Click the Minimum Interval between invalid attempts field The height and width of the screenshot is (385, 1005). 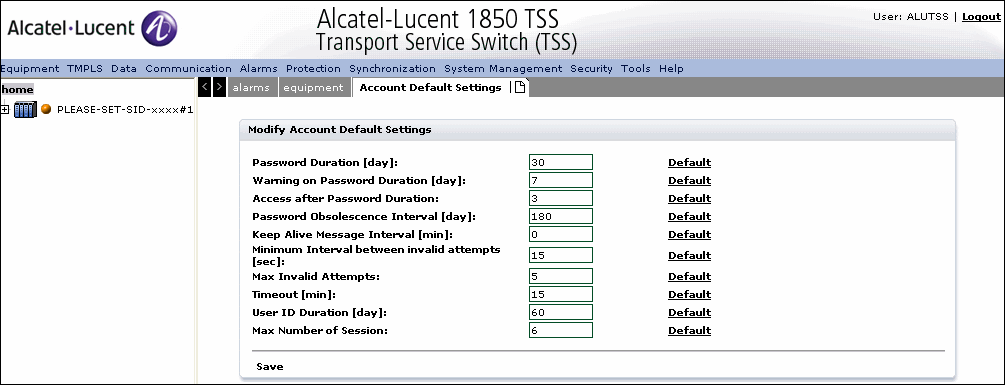tap(561, 255)
